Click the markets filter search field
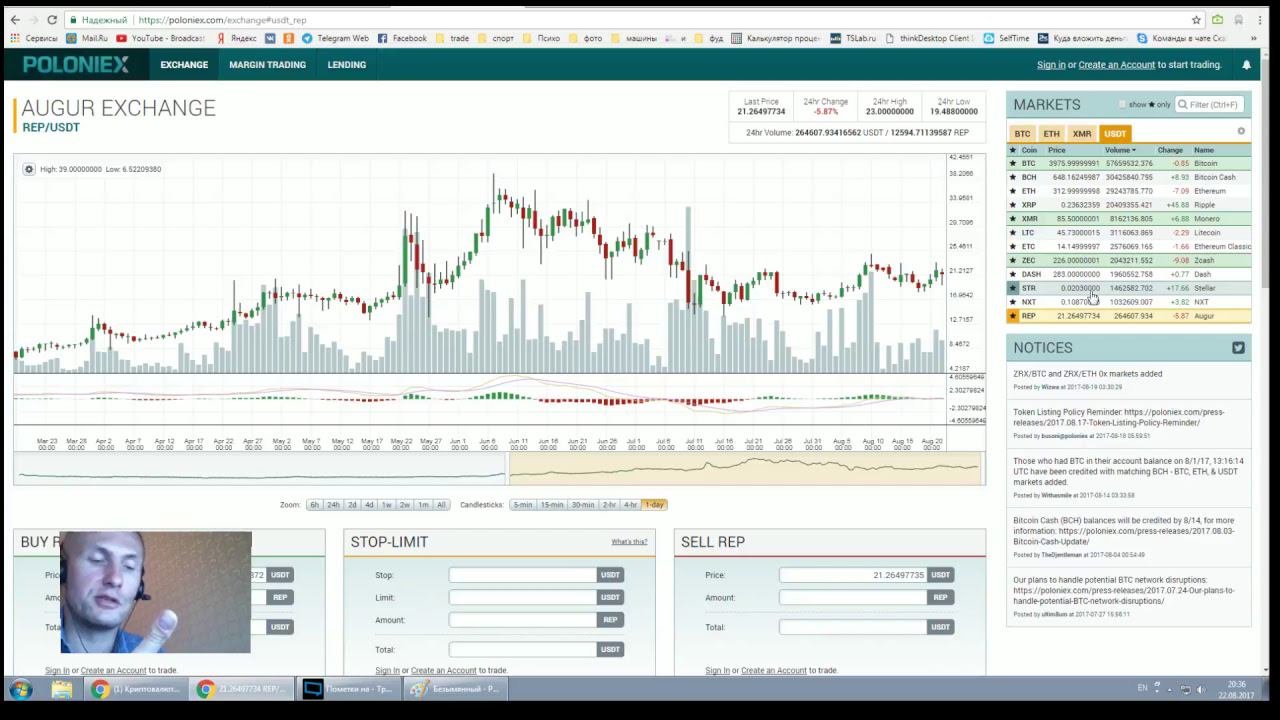The height and width of the screenshot is (720, 1280). 1210,104
